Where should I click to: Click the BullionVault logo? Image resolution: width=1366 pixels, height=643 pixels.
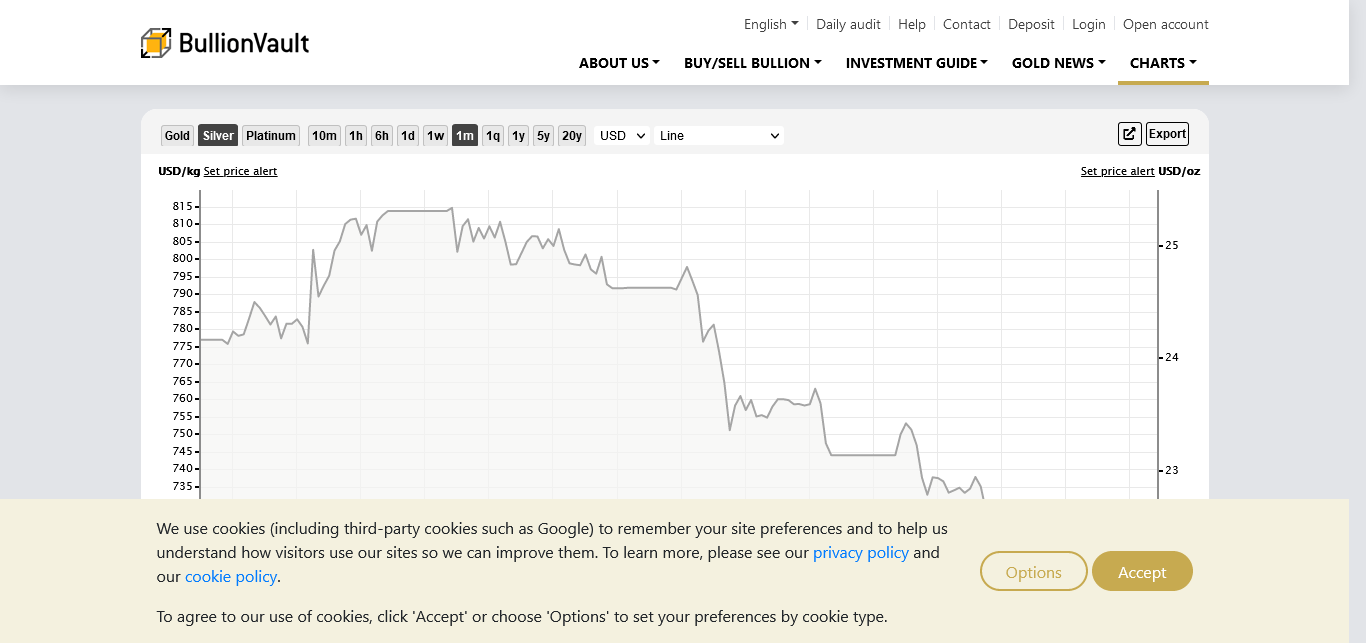[225, 43]
